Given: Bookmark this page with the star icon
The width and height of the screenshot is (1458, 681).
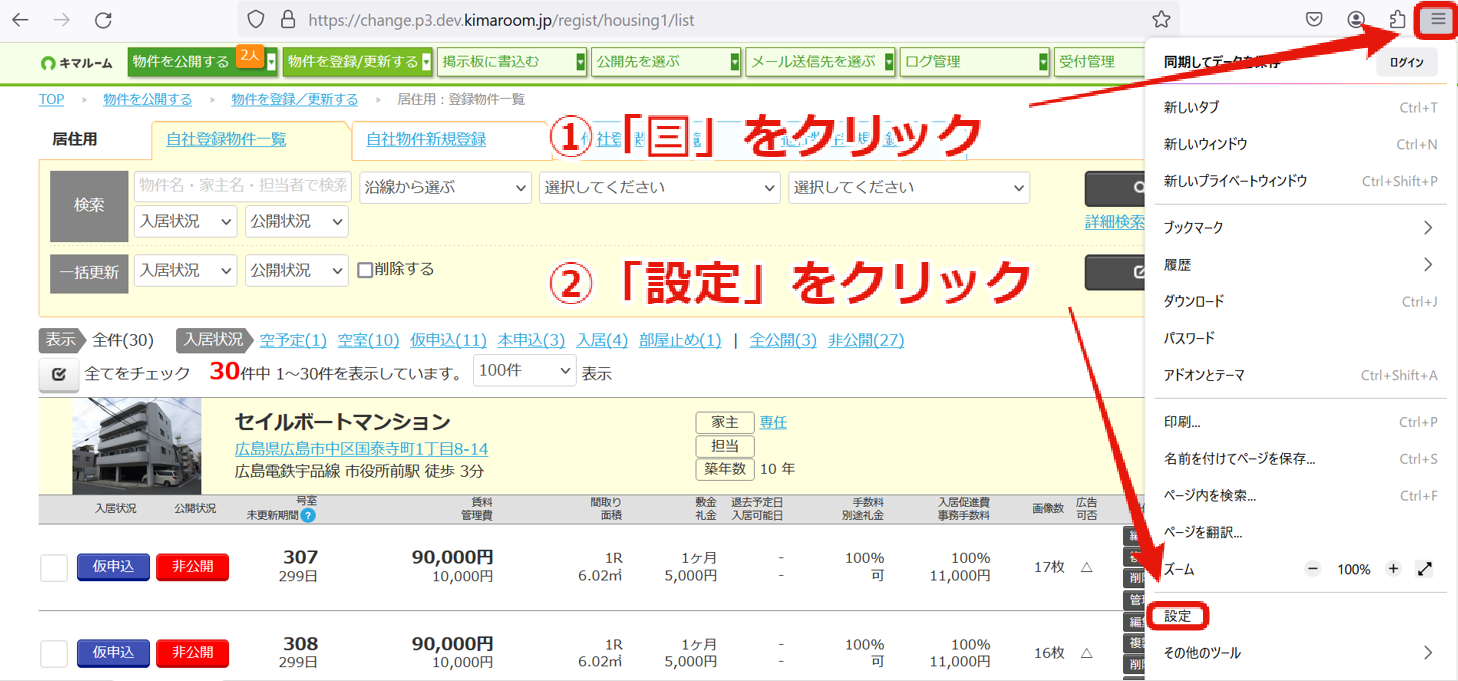Looking at the screenshot, I should [x=1161, y=20].
